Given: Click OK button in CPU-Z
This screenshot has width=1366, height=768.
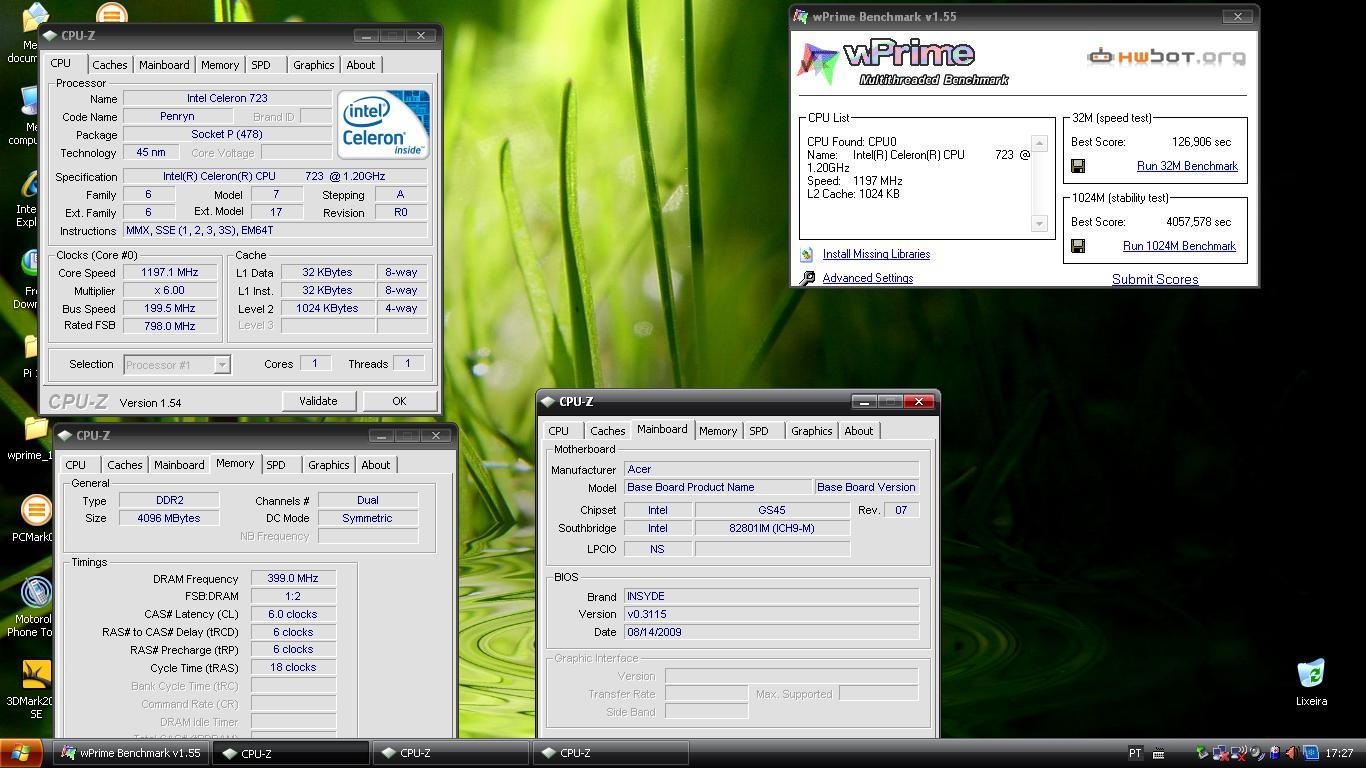Looking at the screenshot, I should [x=399, y=401].
